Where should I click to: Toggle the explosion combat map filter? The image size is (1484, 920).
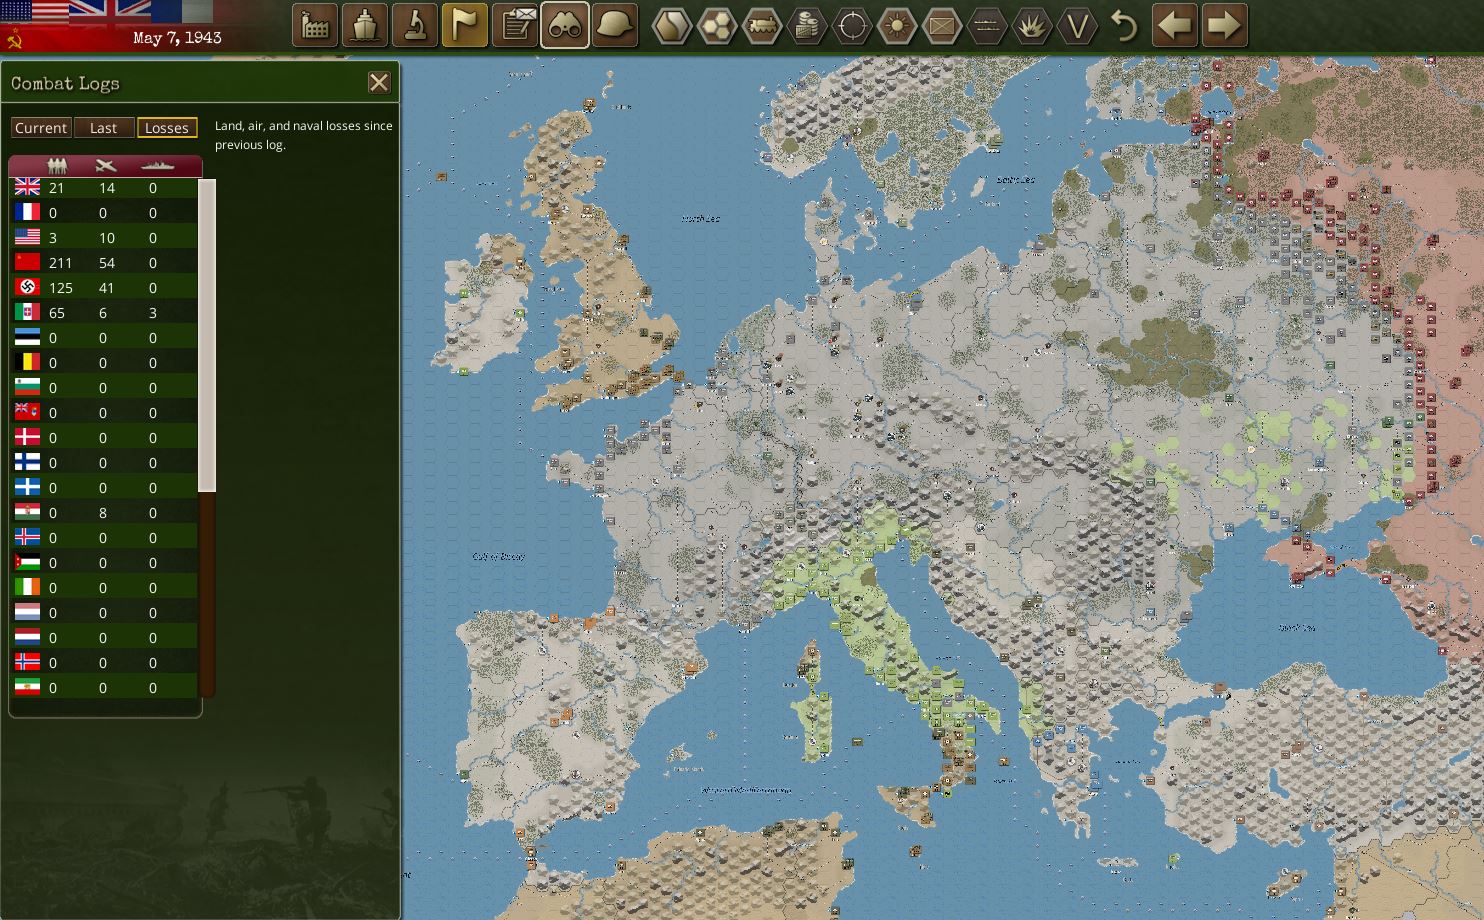click(x=1032, y=26)
